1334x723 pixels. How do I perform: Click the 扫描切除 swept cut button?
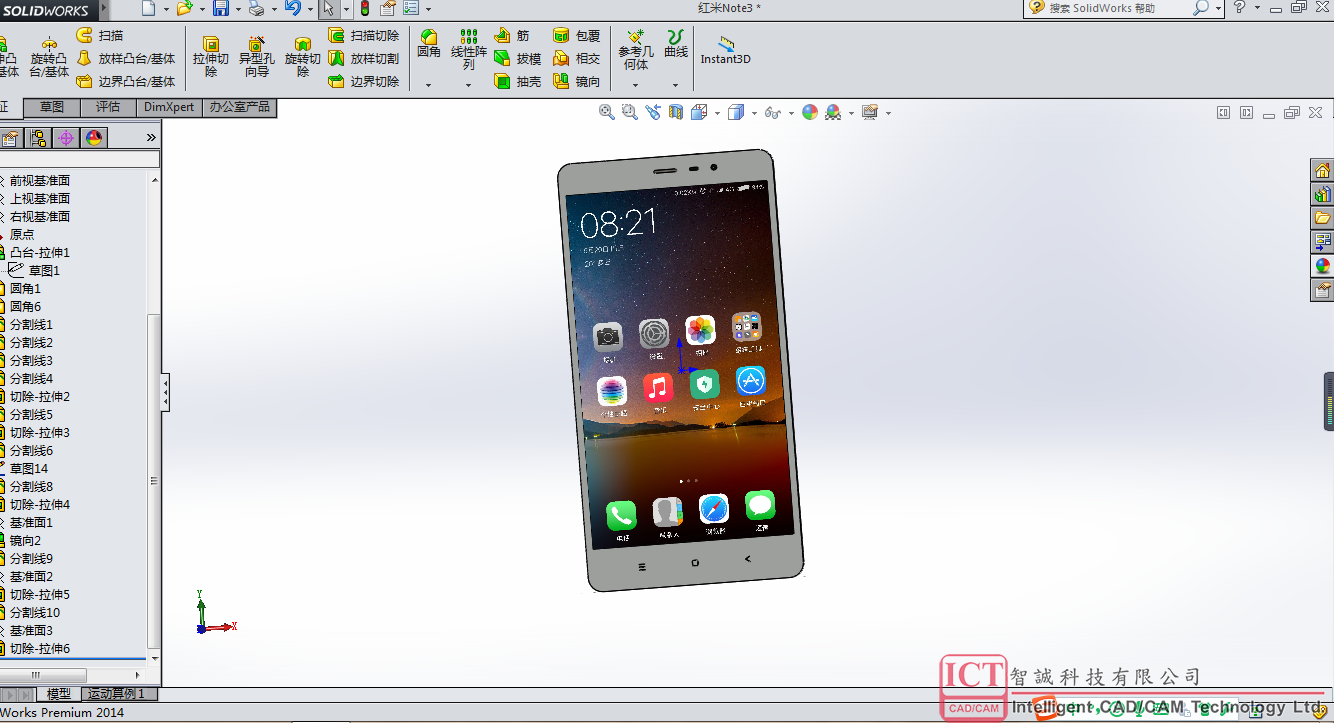pyautogui.click(x=364, y=35)
